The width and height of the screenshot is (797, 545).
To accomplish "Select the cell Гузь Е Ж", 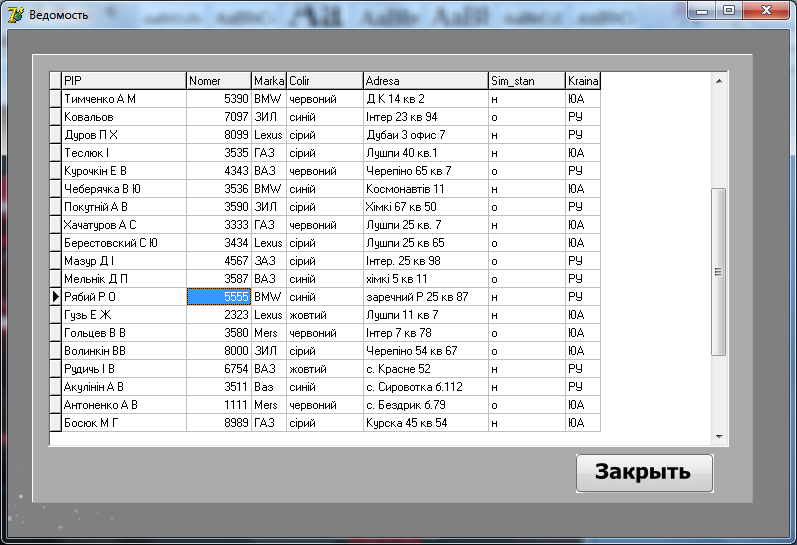I will pyautogui.click(x=124, y=315).
